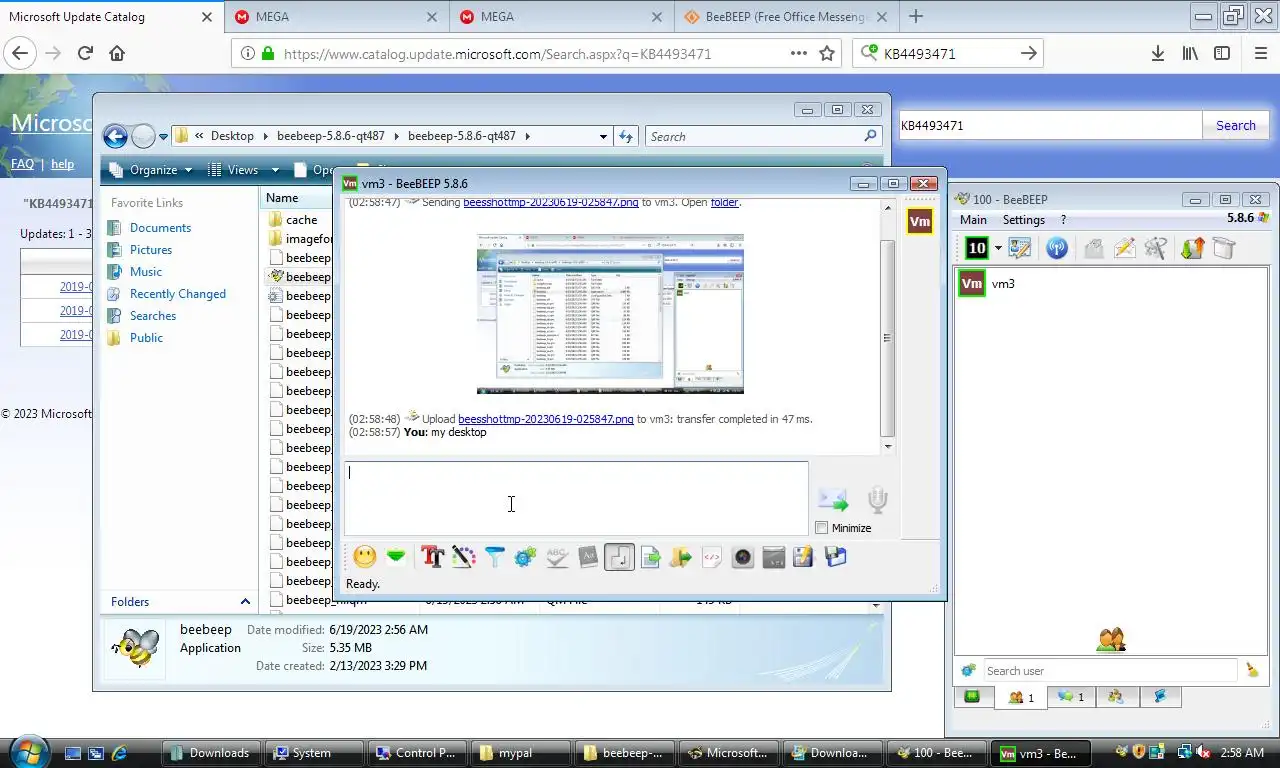Send the message with envelope arrow button
Image resolution: width=1280 pixels, height=768 pixels.
point(832,499)
